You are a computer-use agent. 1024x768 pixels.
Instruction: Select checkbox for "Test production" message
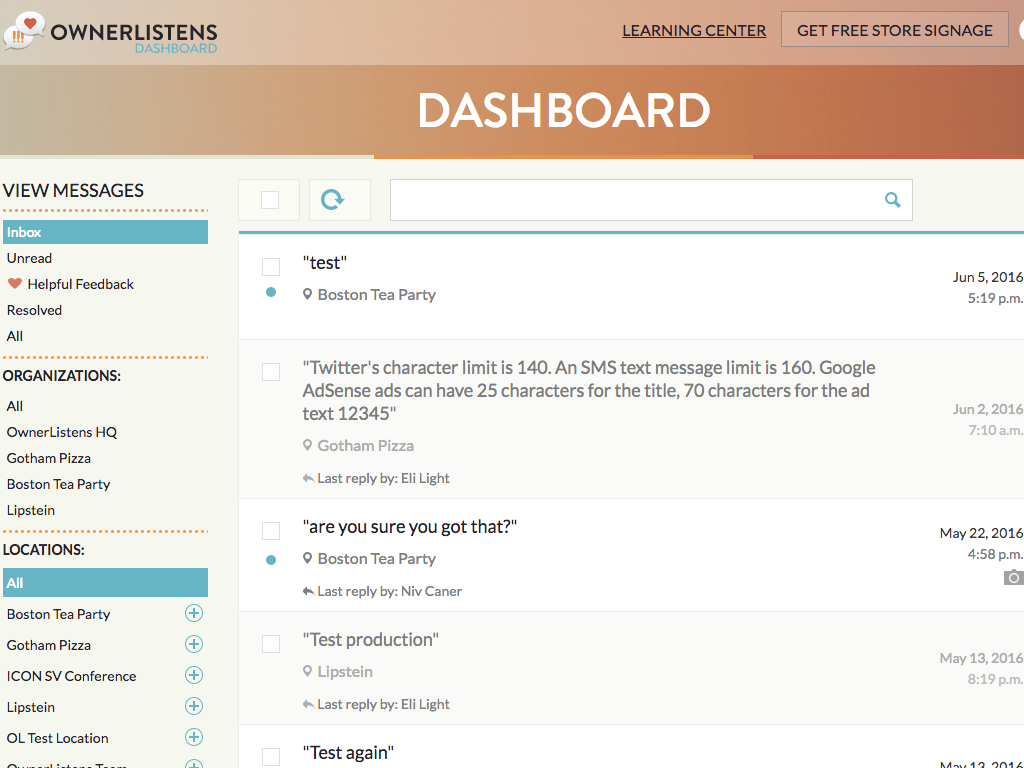[271, 643]
